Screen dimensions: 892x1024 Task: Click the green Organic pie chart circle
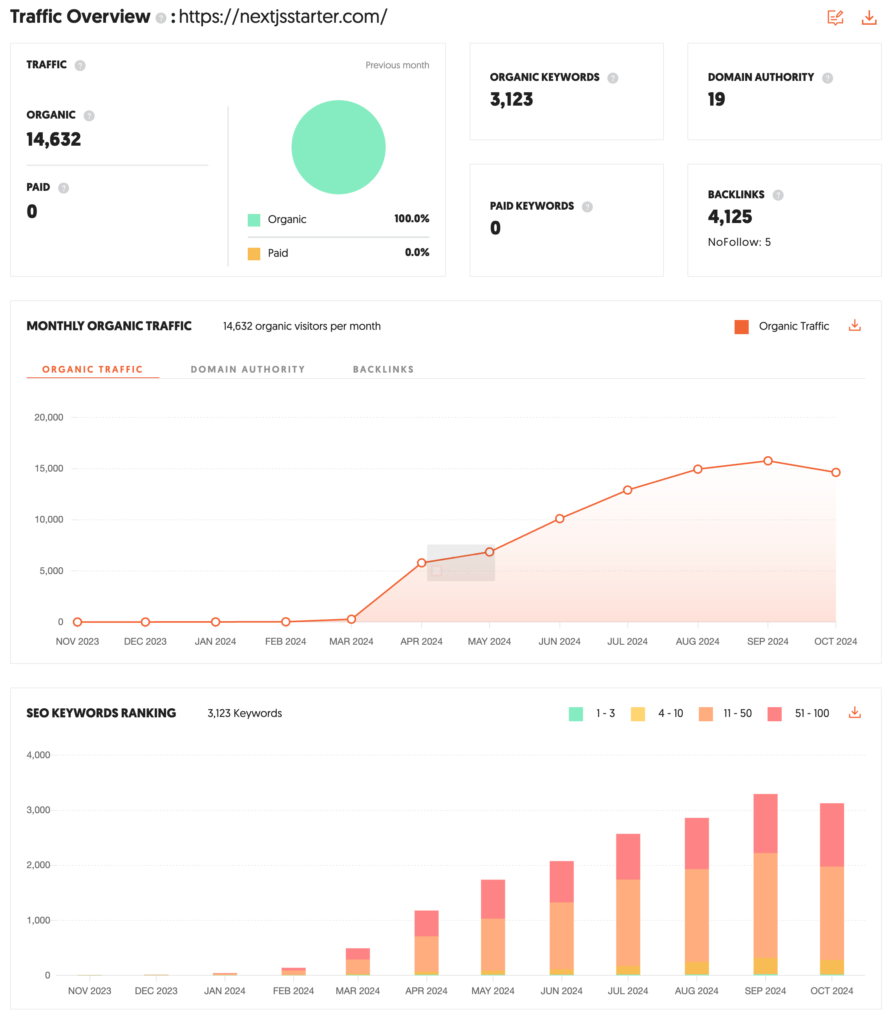[338, 147]
